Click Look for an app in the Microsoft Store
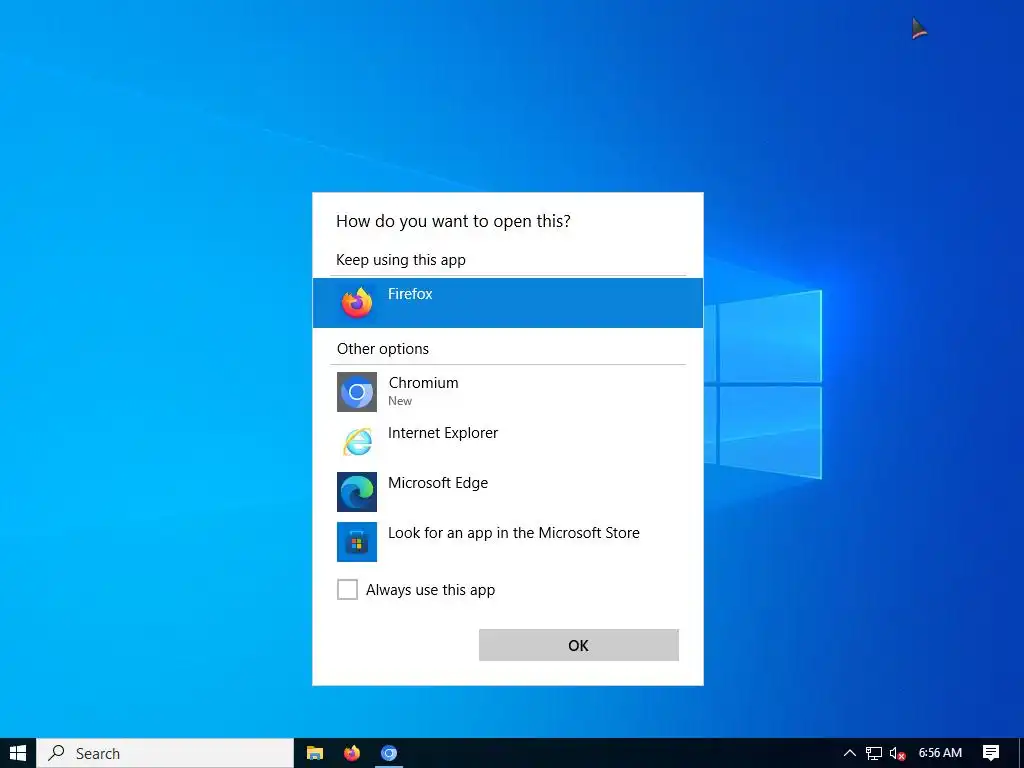The width and height of the screenshot is (1024, 768). (513, 533)
